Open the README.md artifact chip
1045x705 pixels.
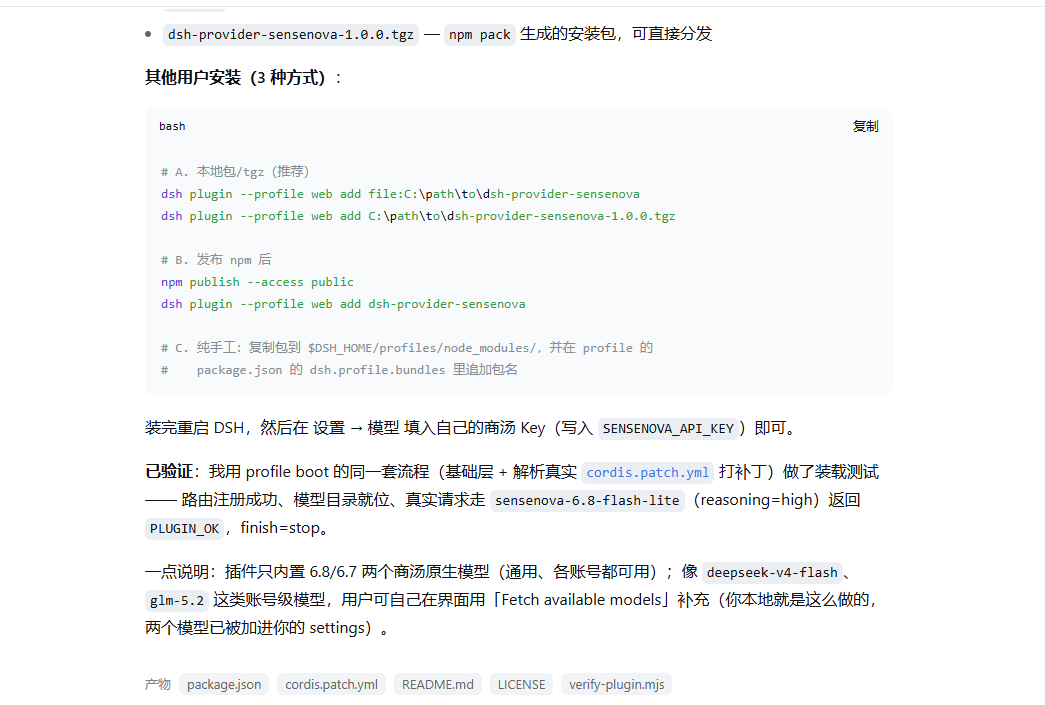tap(438, 684)
